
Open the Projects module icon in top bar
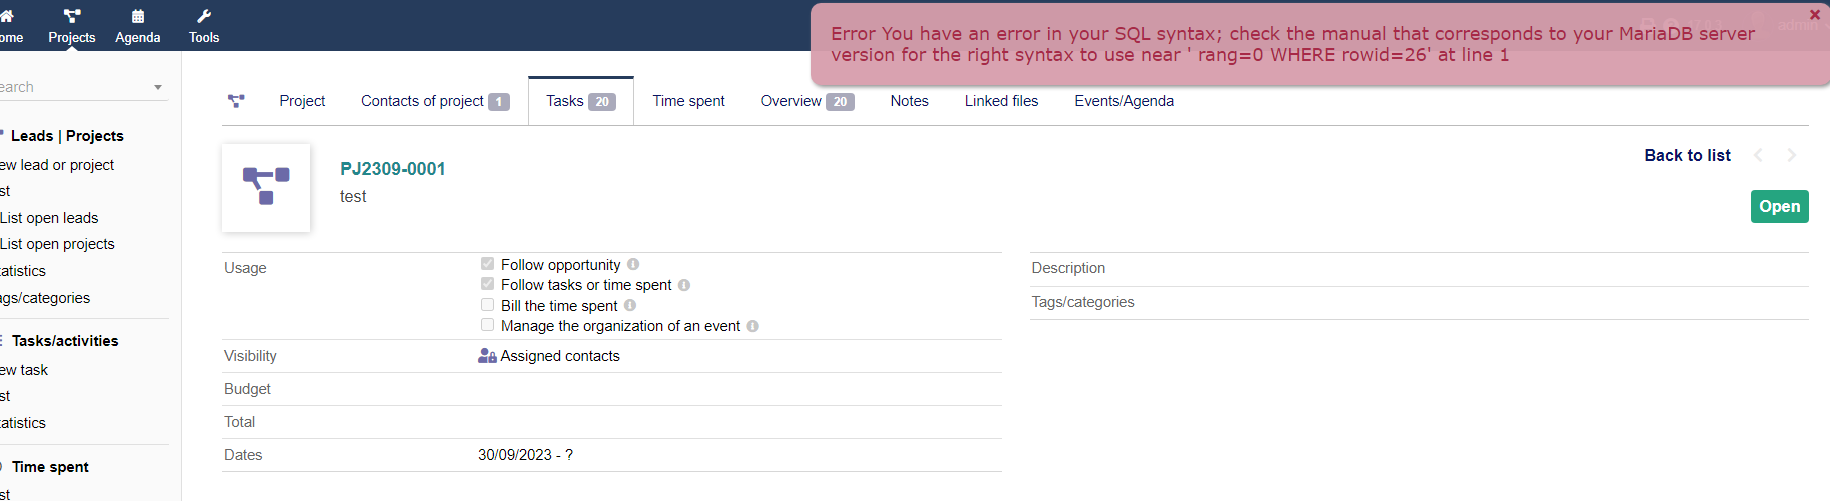(x=72, y=16)
